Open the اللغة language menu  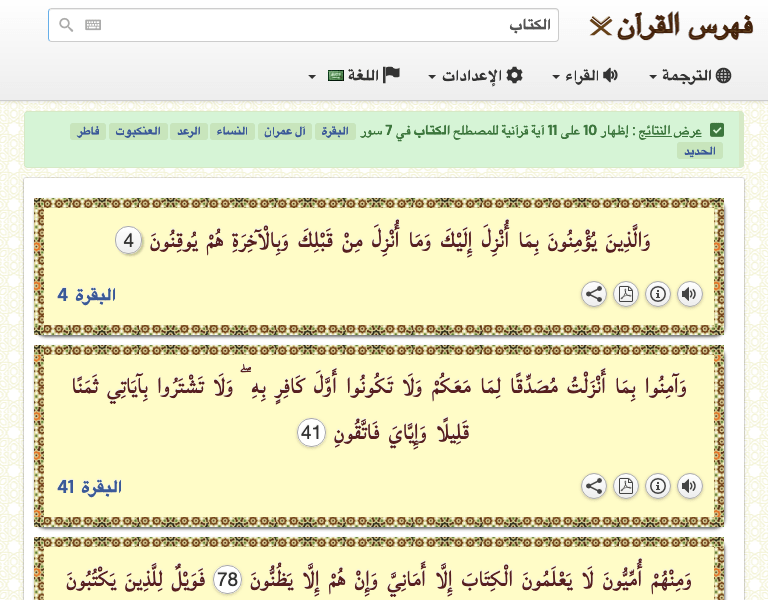355,76
